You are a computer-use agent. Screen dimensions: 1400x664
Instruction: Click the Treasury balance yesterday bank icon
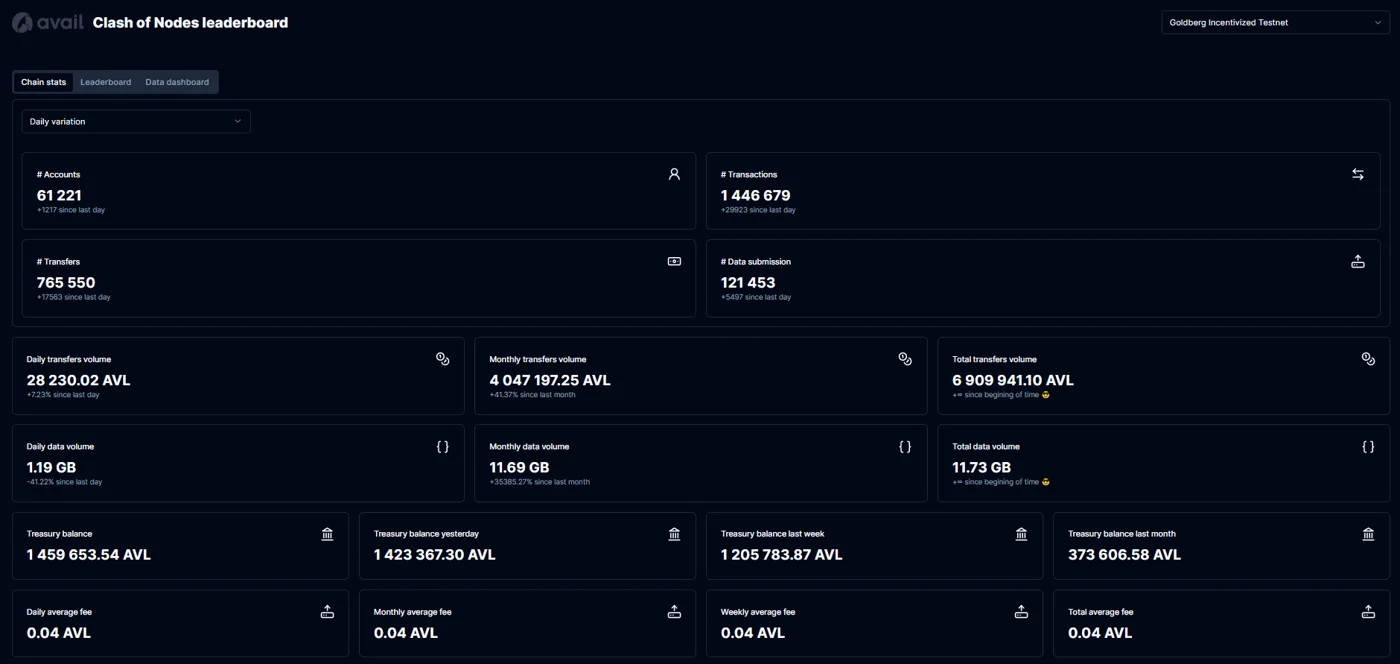click(x=674, y=534)
